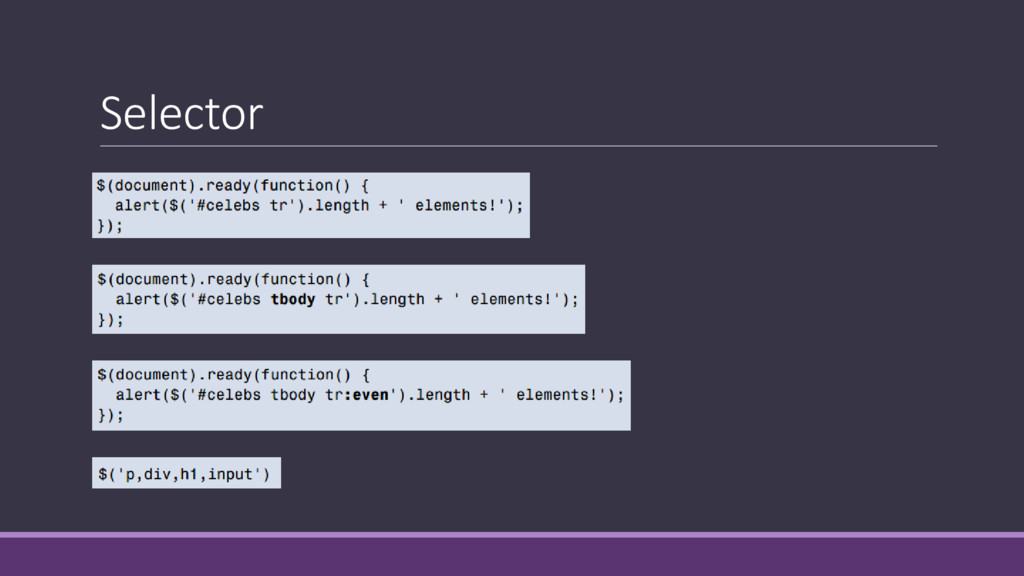1024x576 pixels.
Task: Click the closing "});" of the third code block
Action: pyautogui.click(x=109, y=415)
